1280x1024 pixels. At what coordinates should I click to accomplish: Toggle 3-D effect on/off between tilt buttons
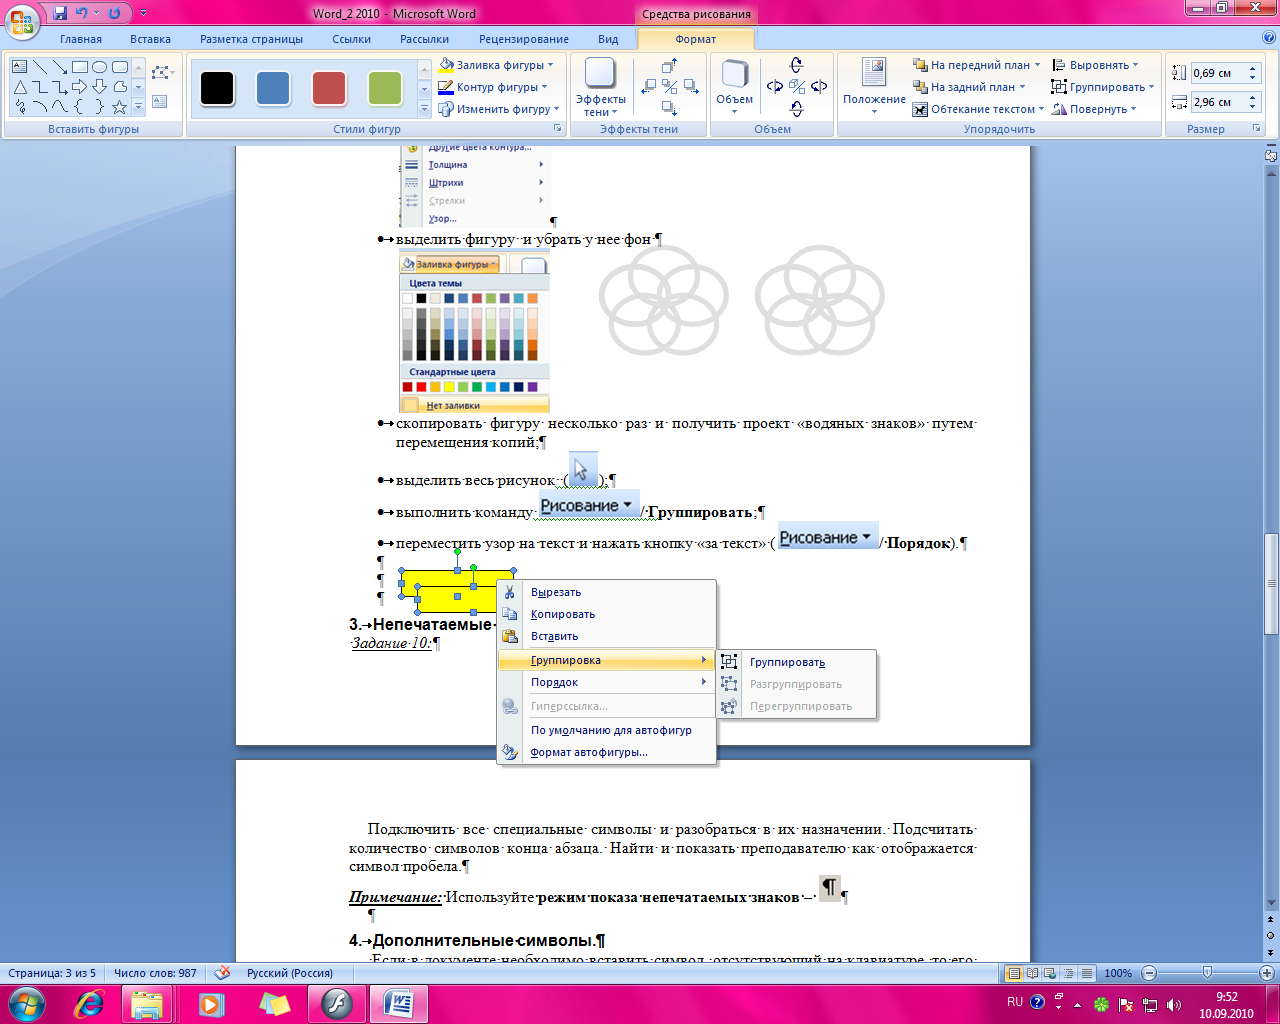click(796, 87)
